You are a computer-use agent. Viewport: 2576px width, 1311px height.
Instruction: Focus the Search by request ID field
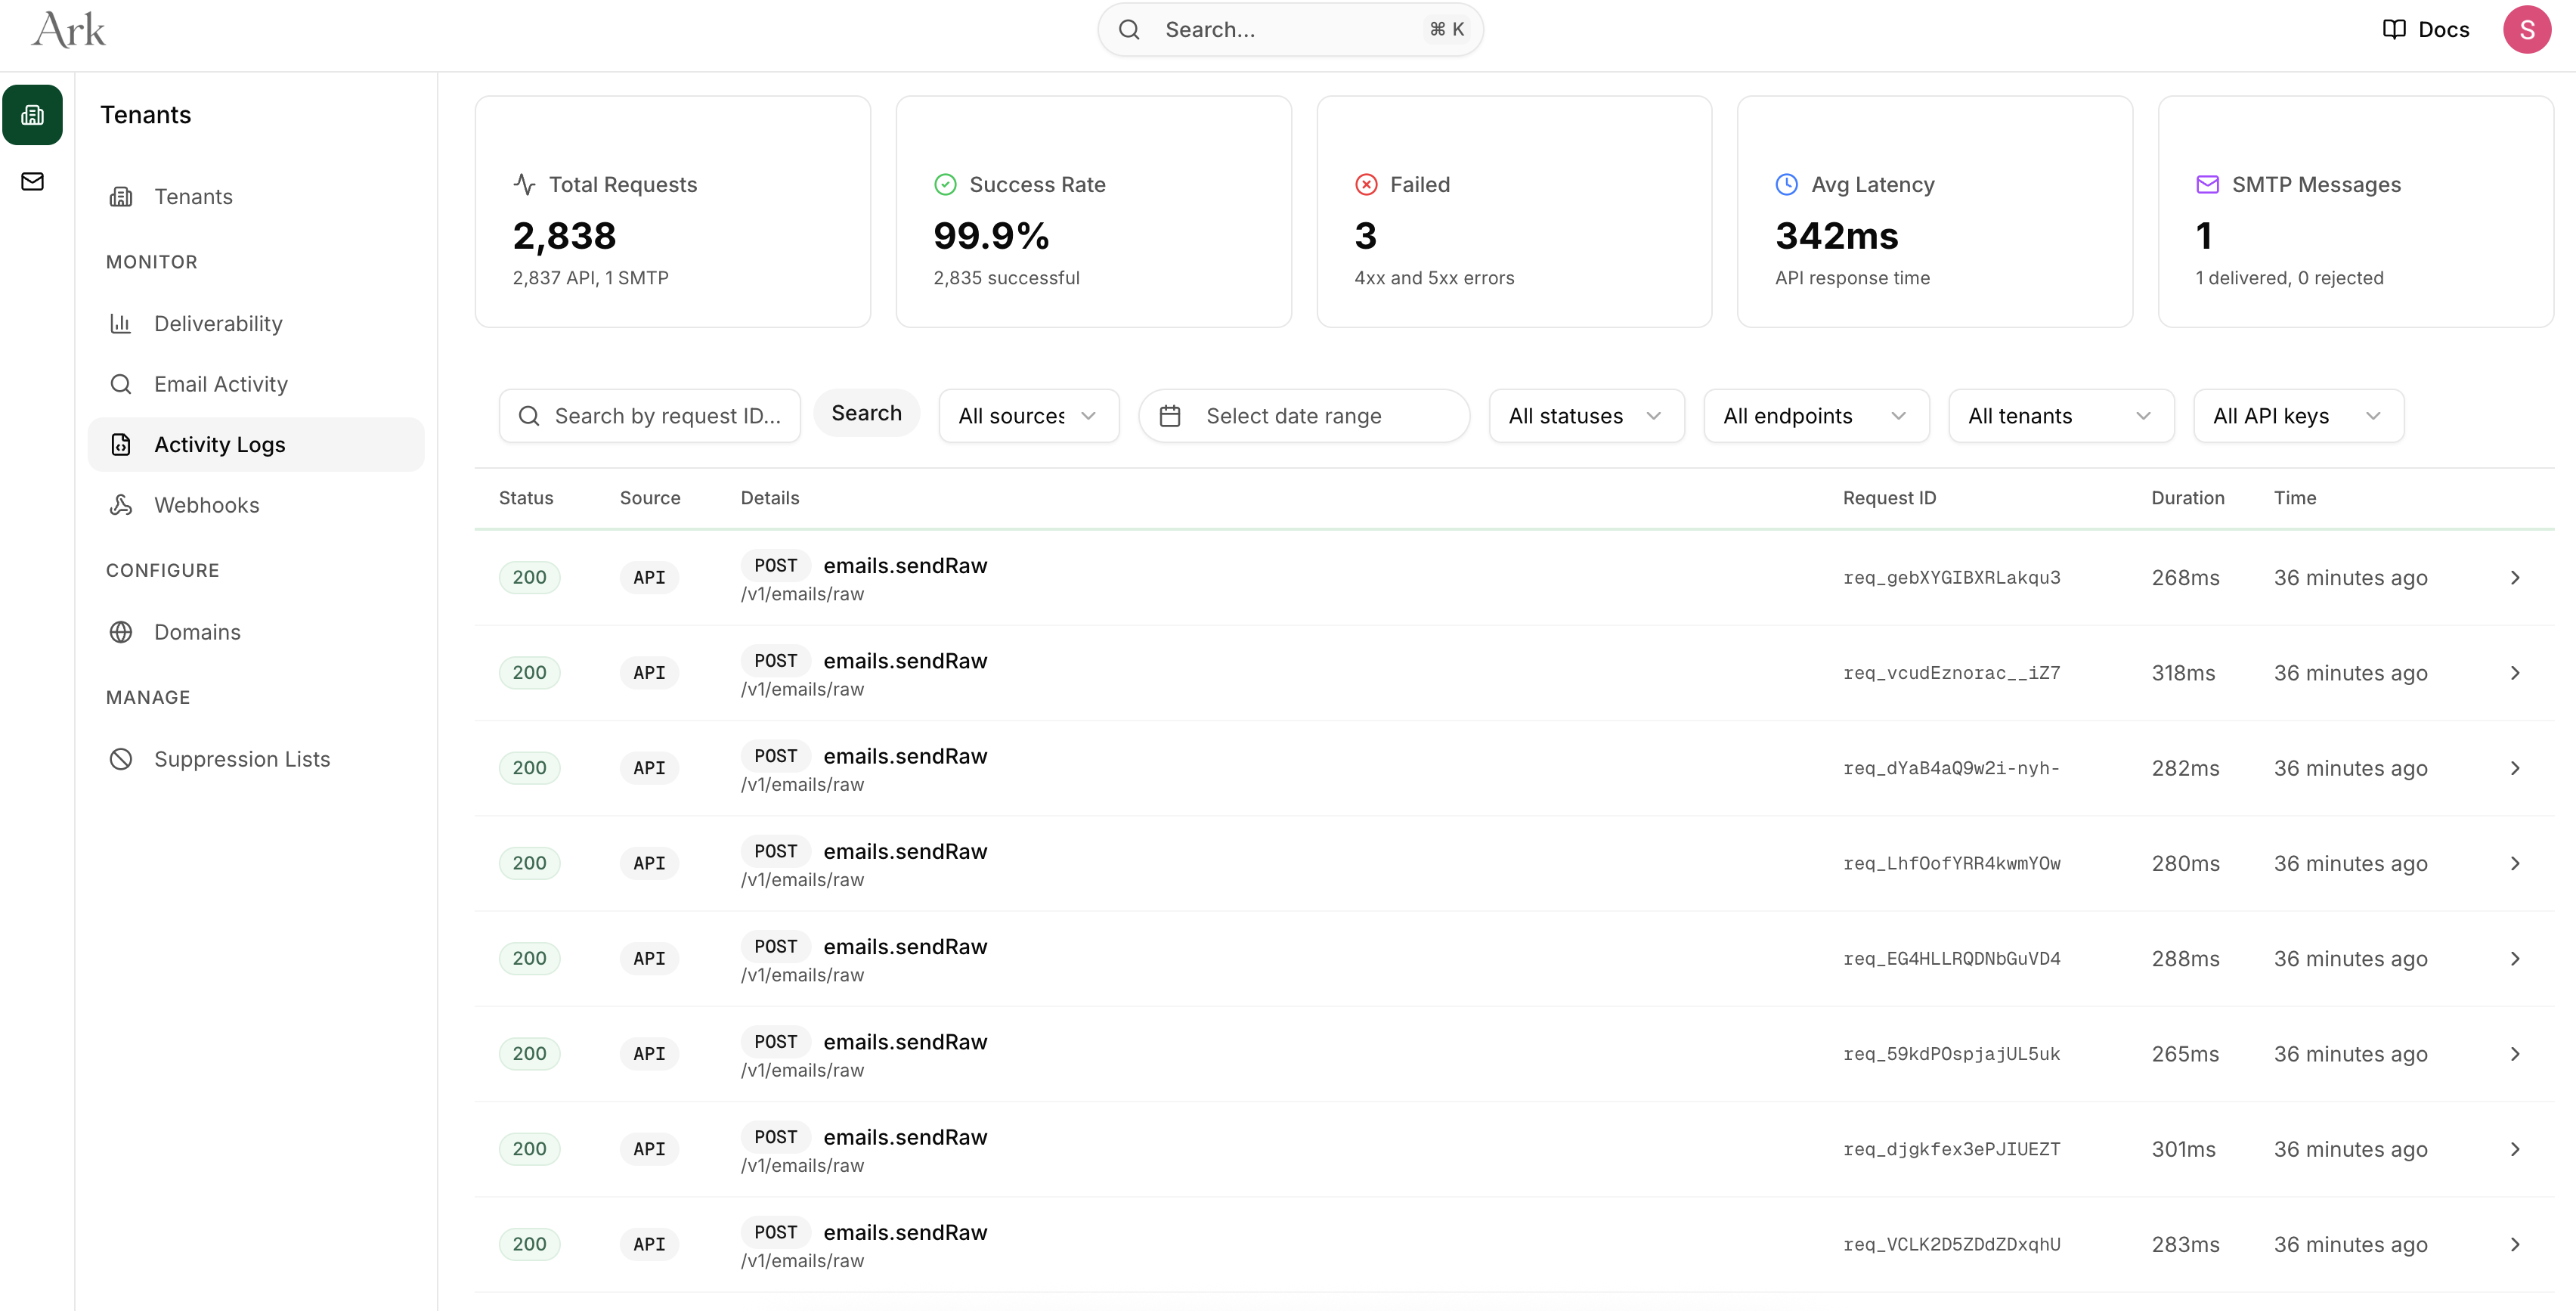(x=665, y=416)
